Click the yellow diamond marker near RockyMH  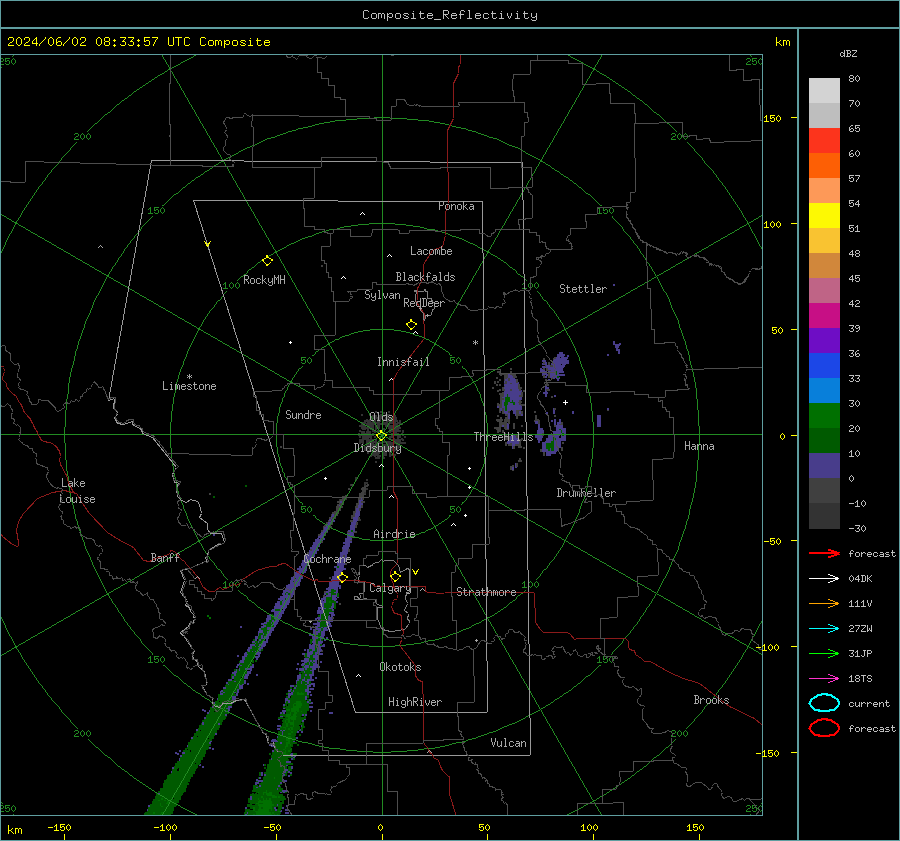coord(267,261)
